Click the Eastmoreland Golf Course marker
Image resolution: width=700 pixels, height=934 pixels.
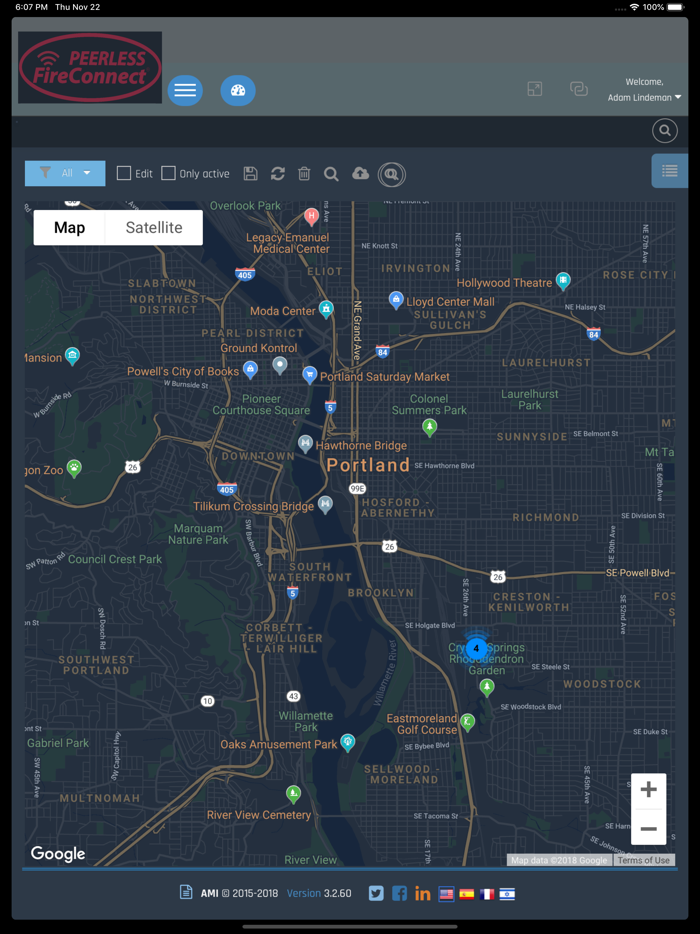468,723
